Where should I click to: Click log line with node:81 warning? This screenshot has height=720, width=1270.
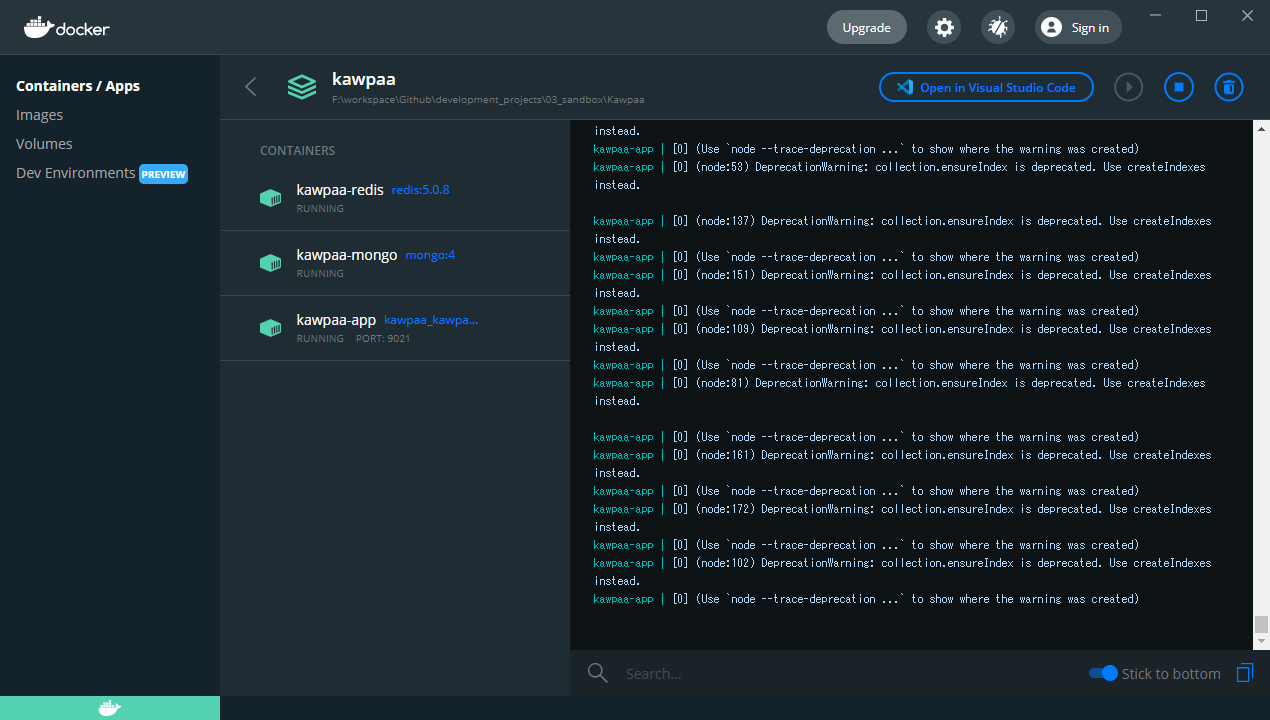point(900,392)
